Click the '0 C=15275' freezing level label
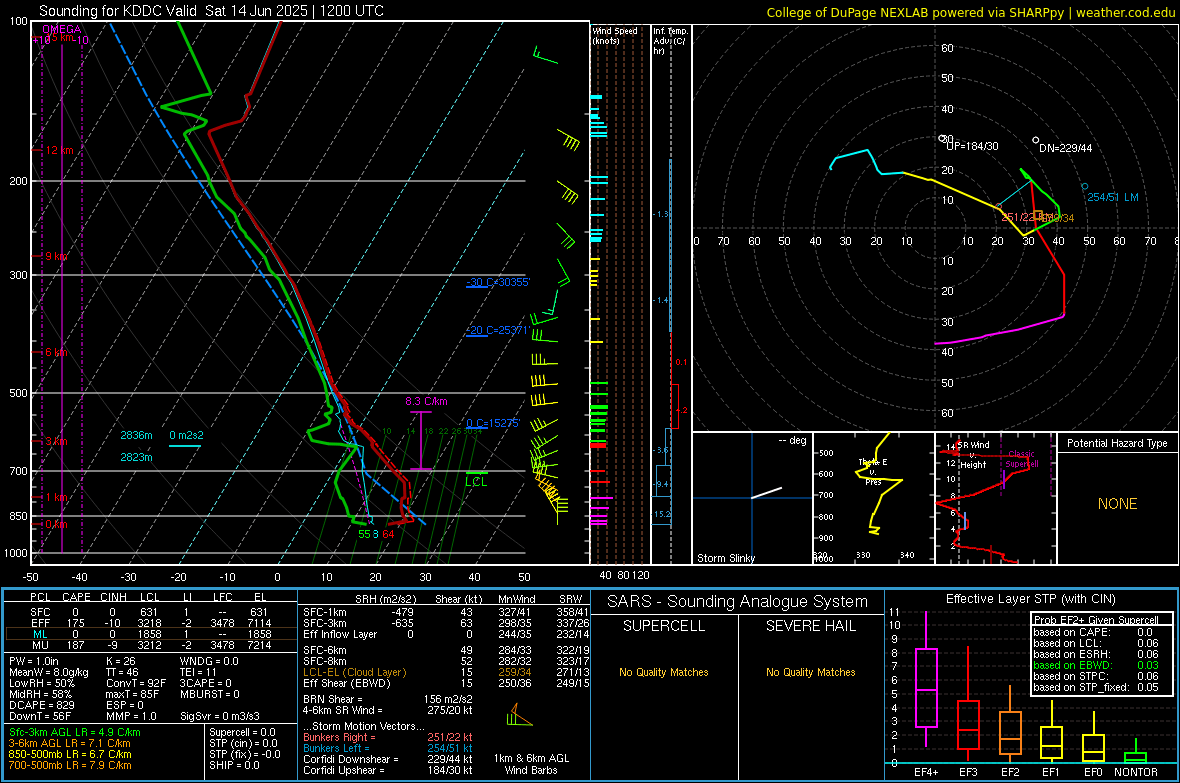The height and width of the screenshot is (783, 1180). tap(492, 423)
